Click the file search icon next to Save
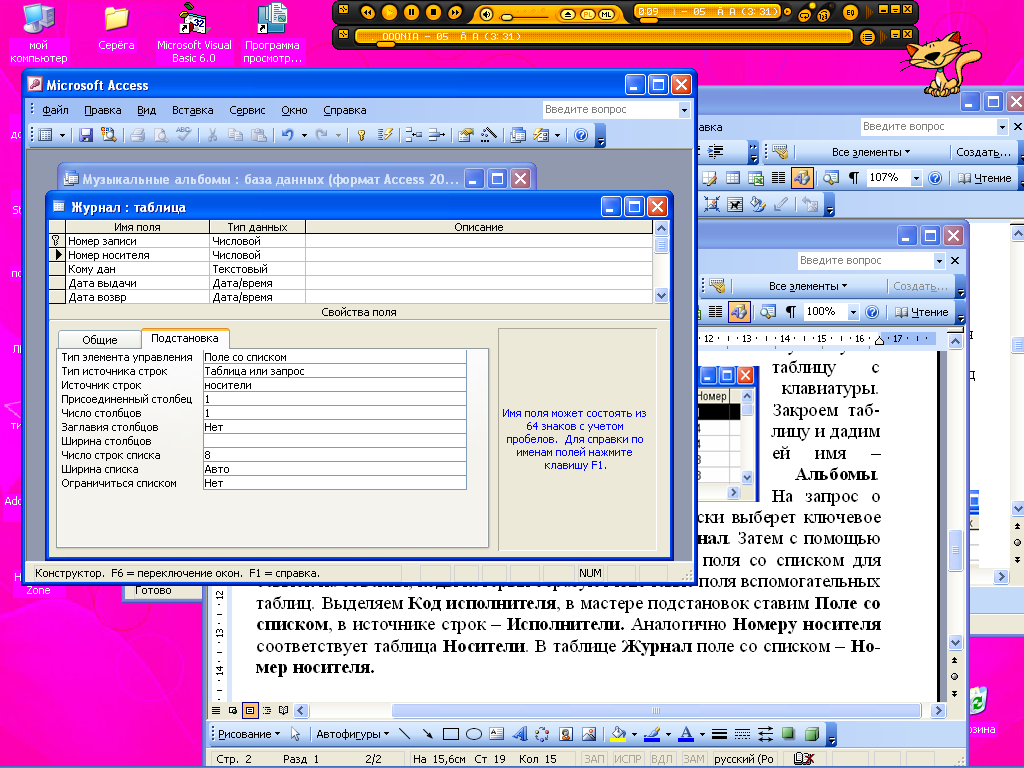1024x768 pixels. pyautogui.click(x=109, y=135)
